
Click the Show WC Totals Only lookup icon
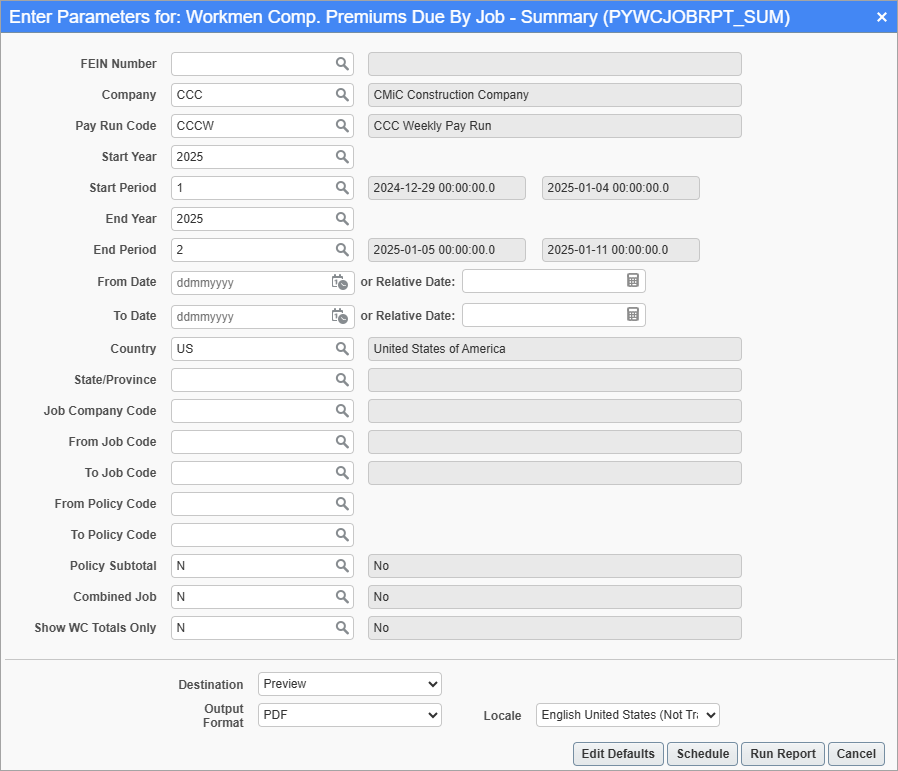[x=342, y=628]
